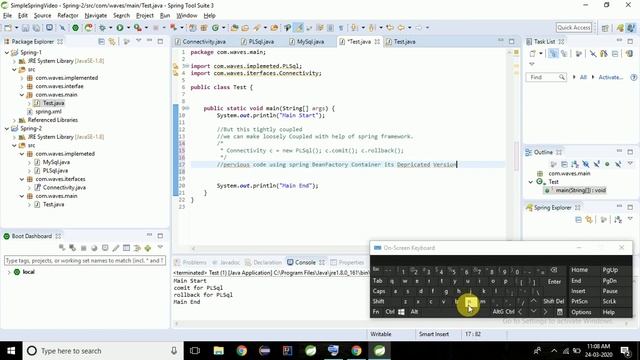Click the Quick Access field
Viewport: 640px width, 360px height.
pyautogui.click(x=574, y=28)
